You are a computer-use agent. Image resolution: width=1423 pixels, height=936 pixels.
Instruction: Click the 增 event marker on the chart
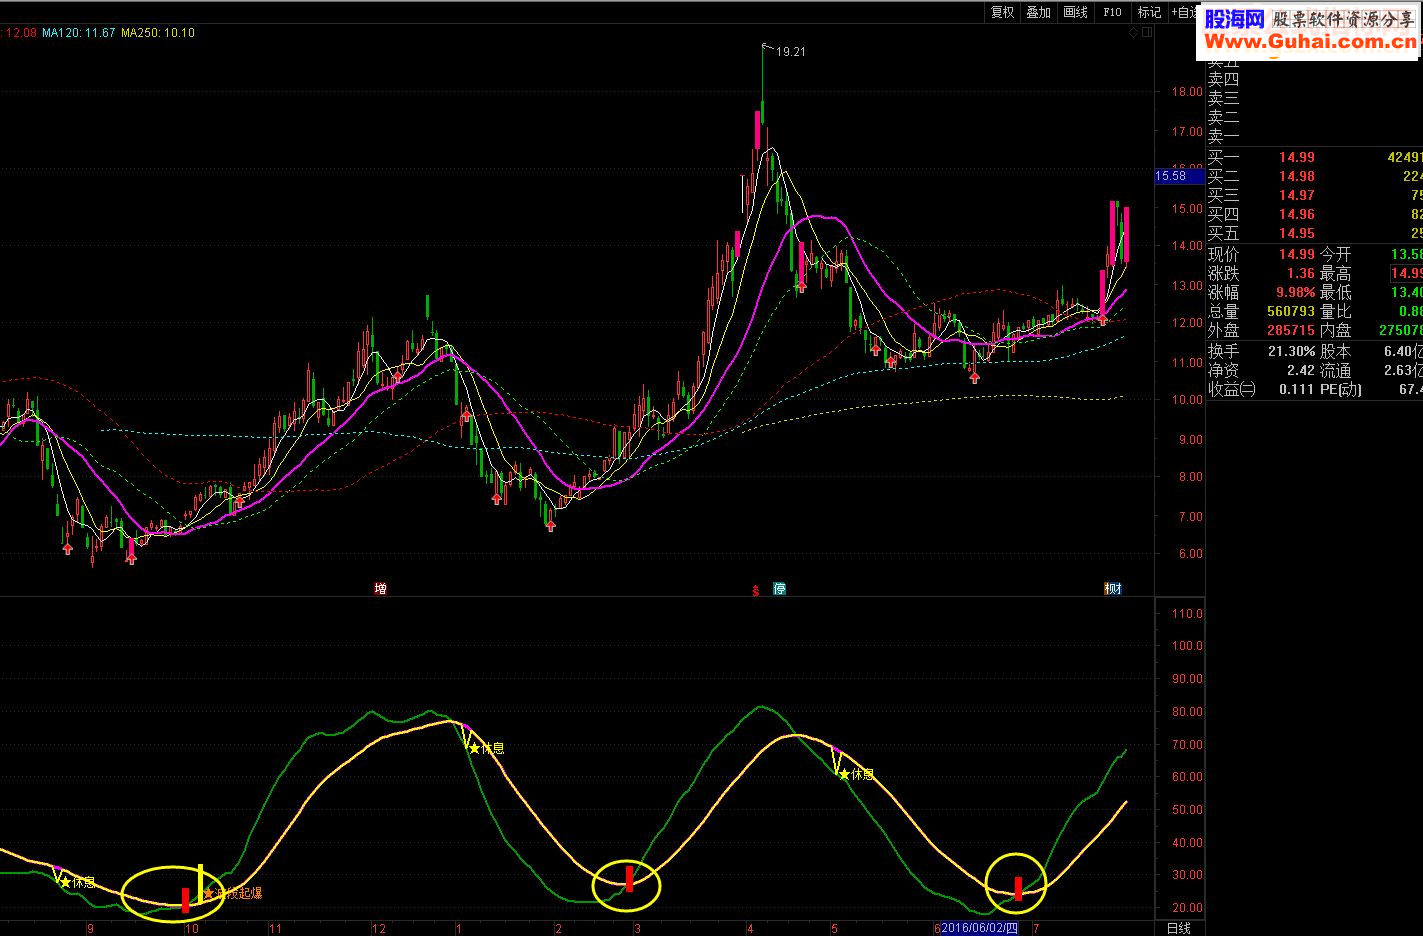pyautogui.click(x=380, y=588)
